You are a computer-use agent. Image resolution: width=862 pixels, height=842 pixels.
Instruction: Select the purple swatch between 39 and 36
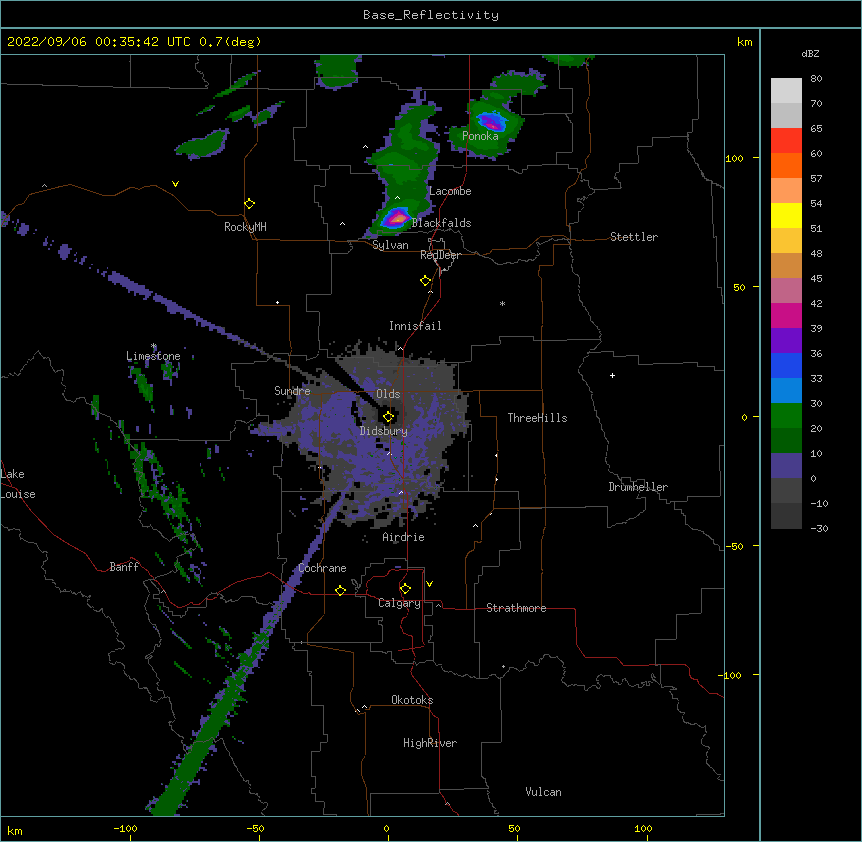coord(786,340)
